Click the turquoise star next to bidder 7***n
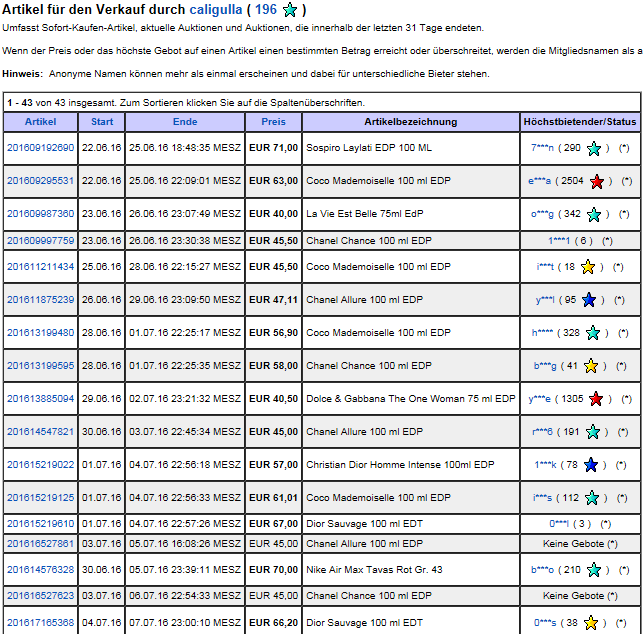 tap(594, 148)
